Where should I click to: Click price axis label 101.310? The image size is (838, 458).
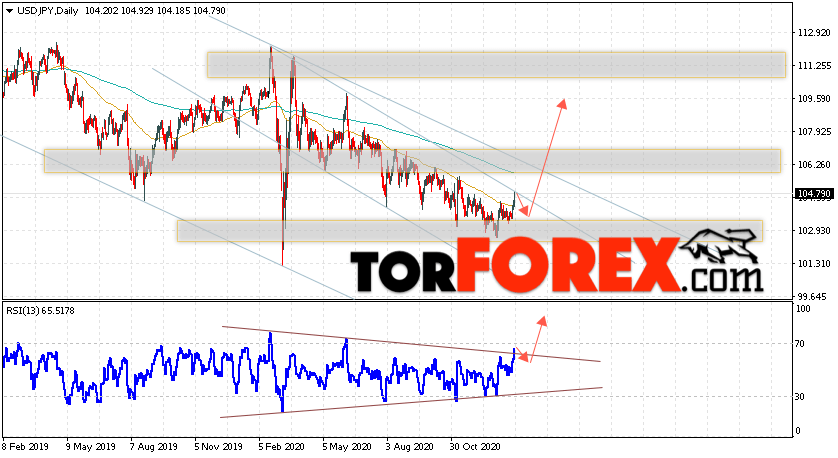click(814, 263)
